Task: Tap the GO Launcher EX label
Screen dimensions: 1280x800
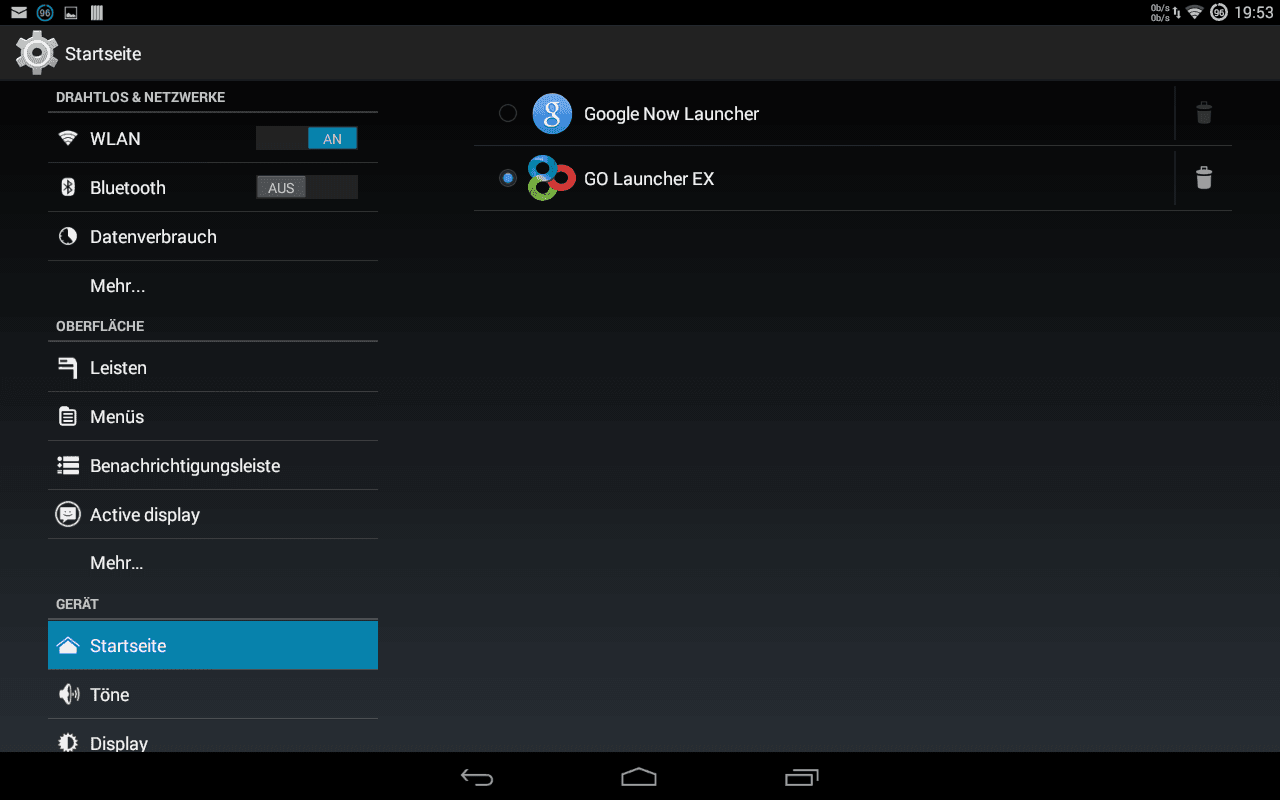Action: click(x=649, y=179)
